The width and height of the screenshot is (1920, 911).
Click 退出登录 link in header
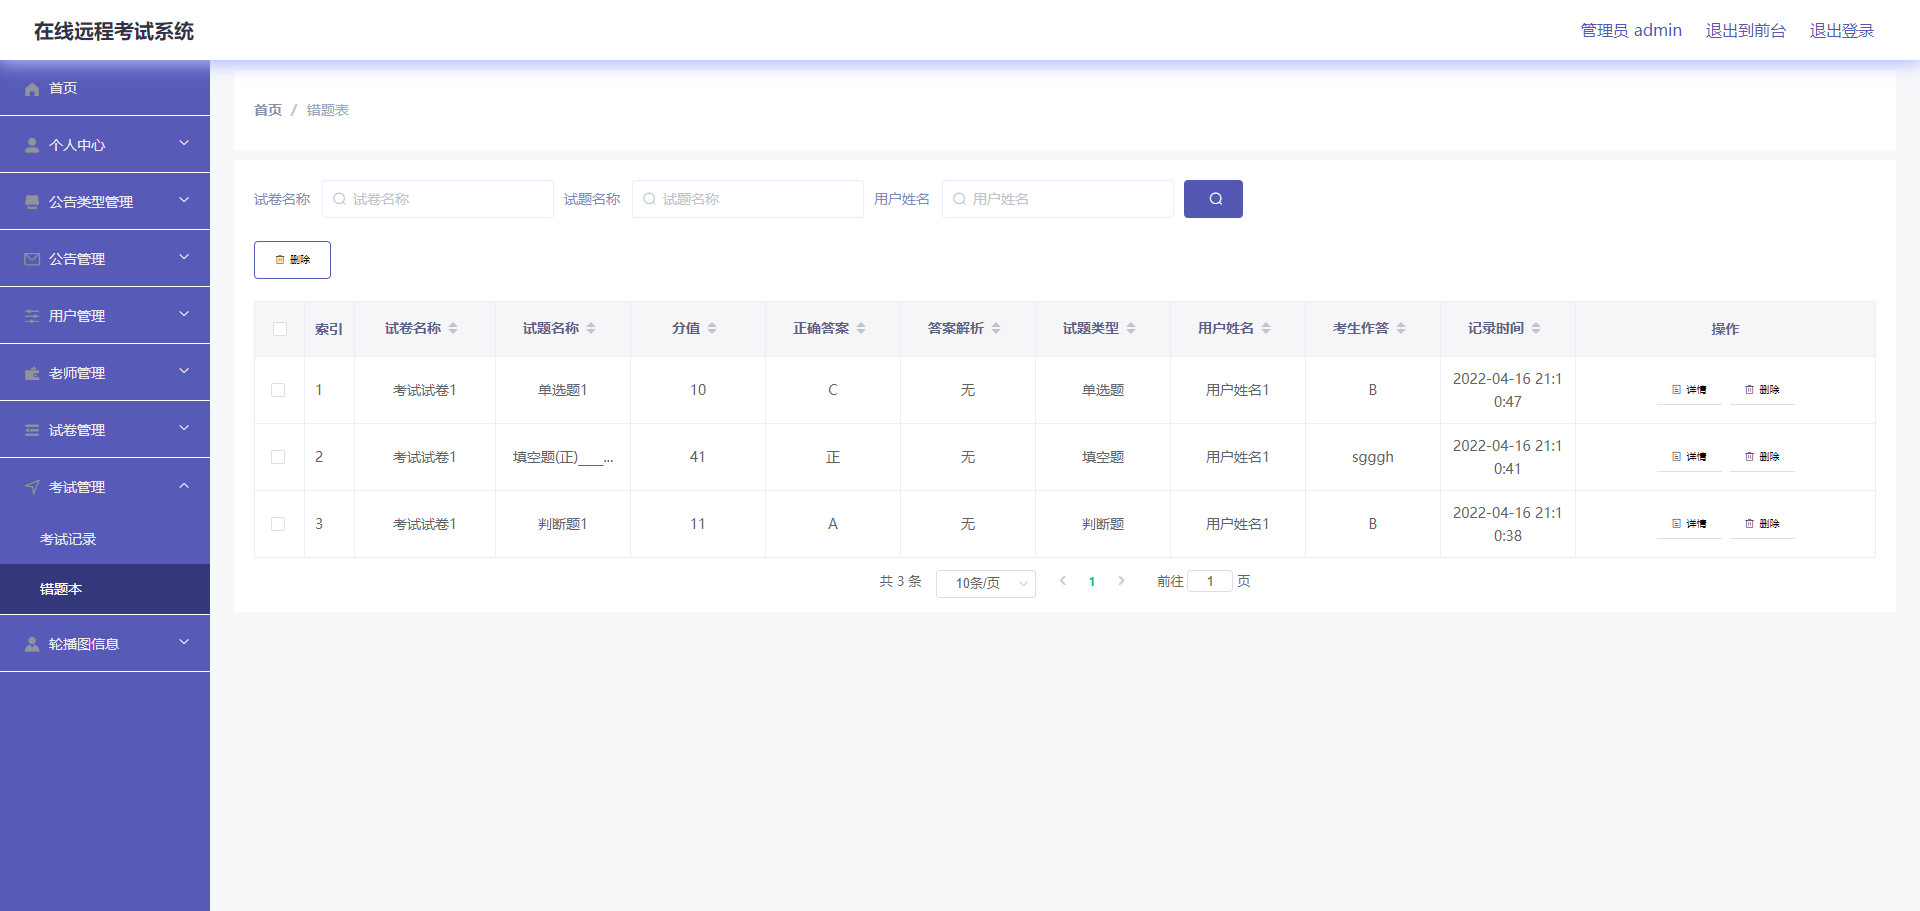point(1841,31)
